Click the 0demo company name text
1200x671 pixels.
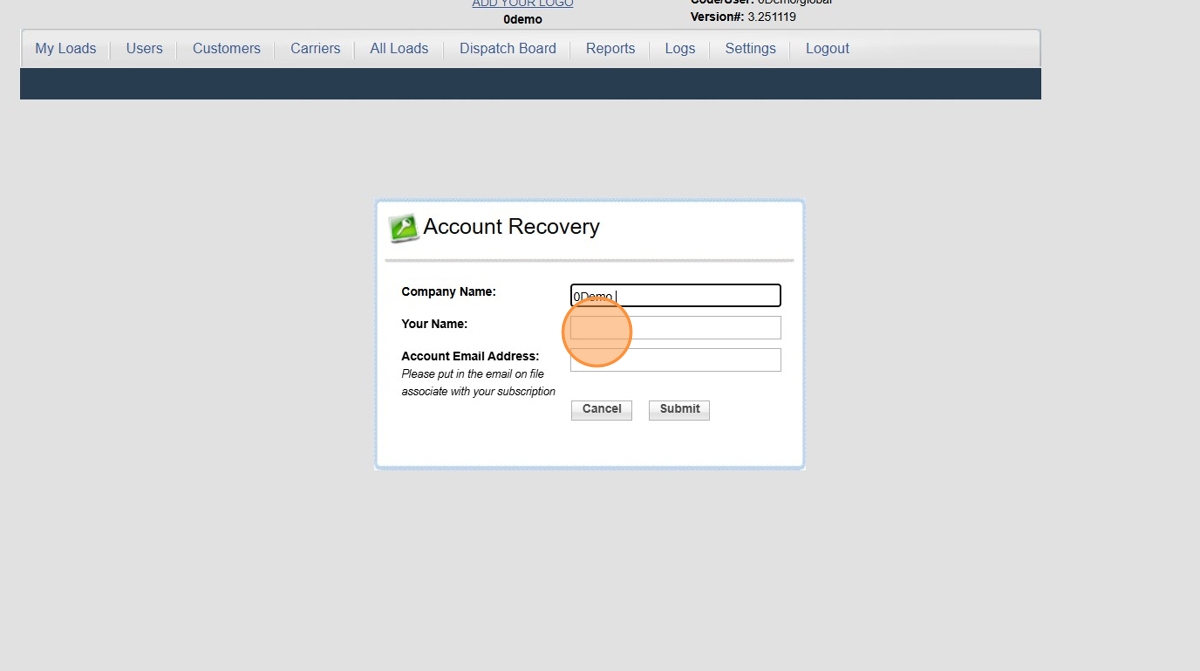(x=523, y=20)
